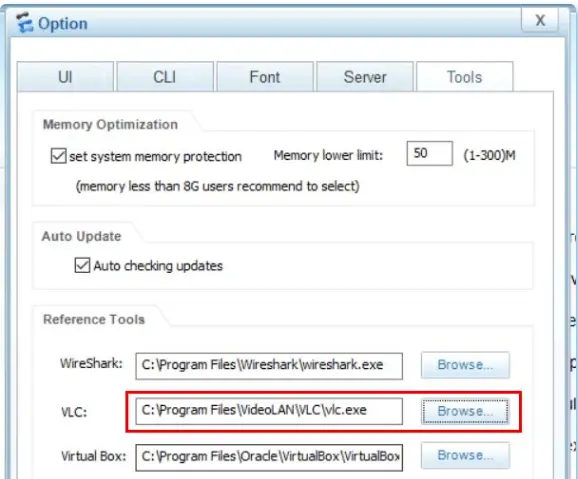578x479 pixels.
Task: Click the eNSP app icon in title bar
Action: tap(25, 23)
